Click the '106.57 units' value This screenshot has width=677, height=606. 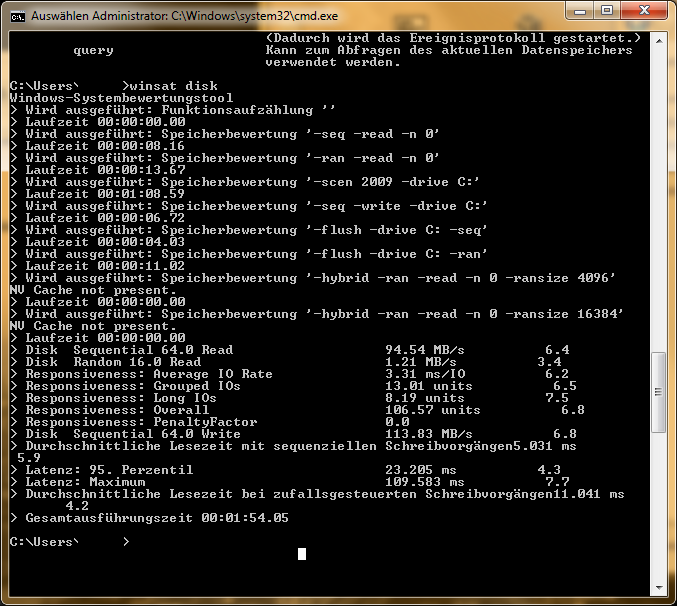(433, 410)
